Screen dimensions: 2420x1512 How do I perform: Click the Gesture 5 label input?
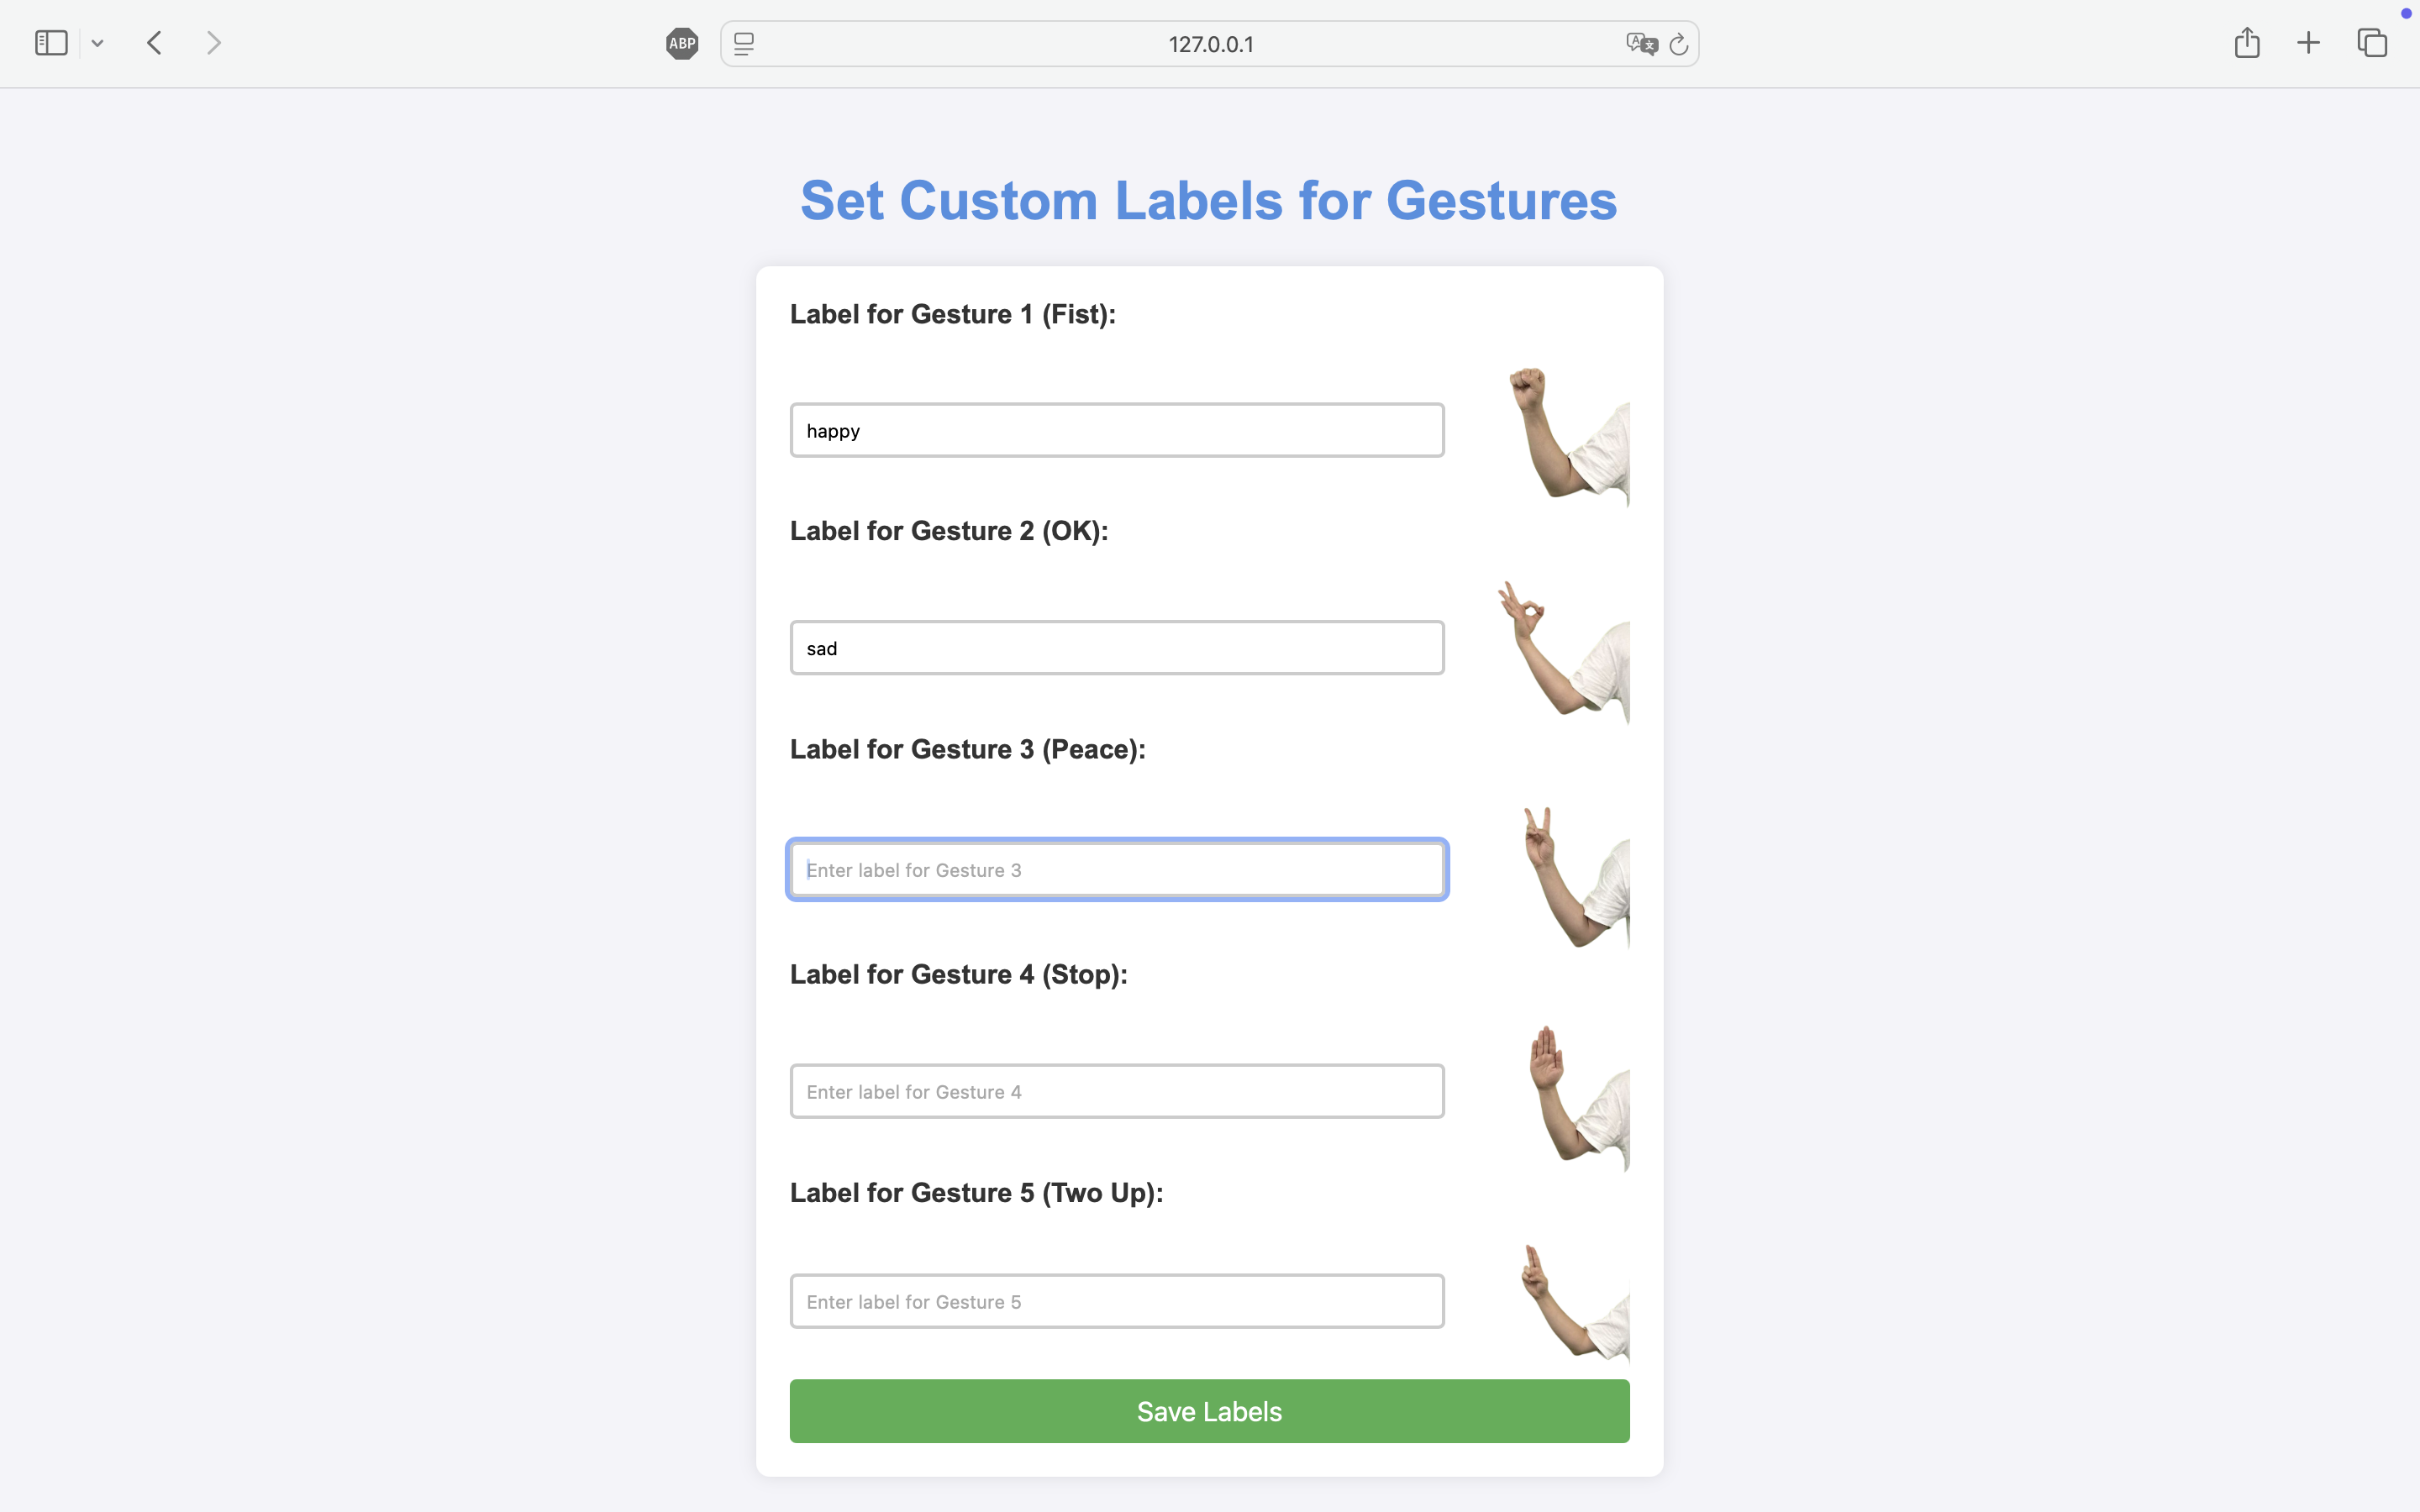[1117, 1301]
